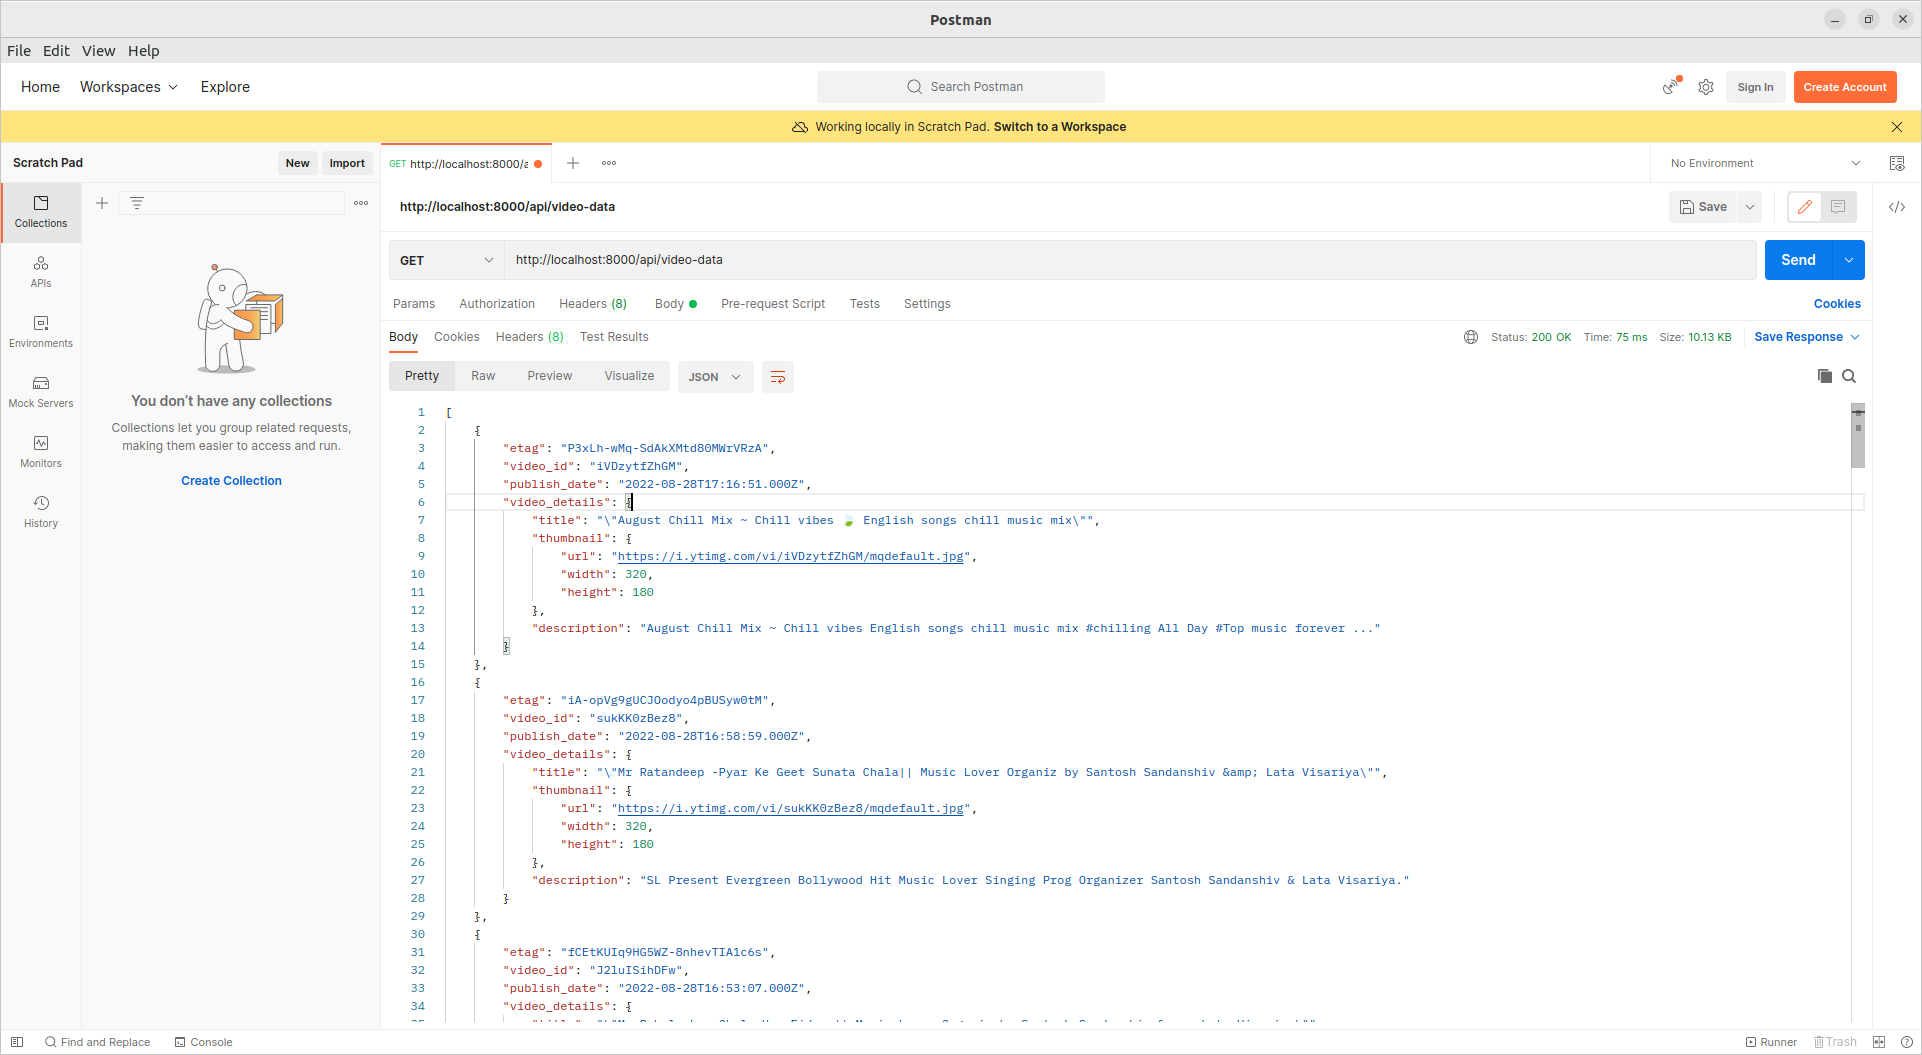Screen dimensions: 1922x1055
Task: Switch to the Authorization tab
Action: (497, 304)
